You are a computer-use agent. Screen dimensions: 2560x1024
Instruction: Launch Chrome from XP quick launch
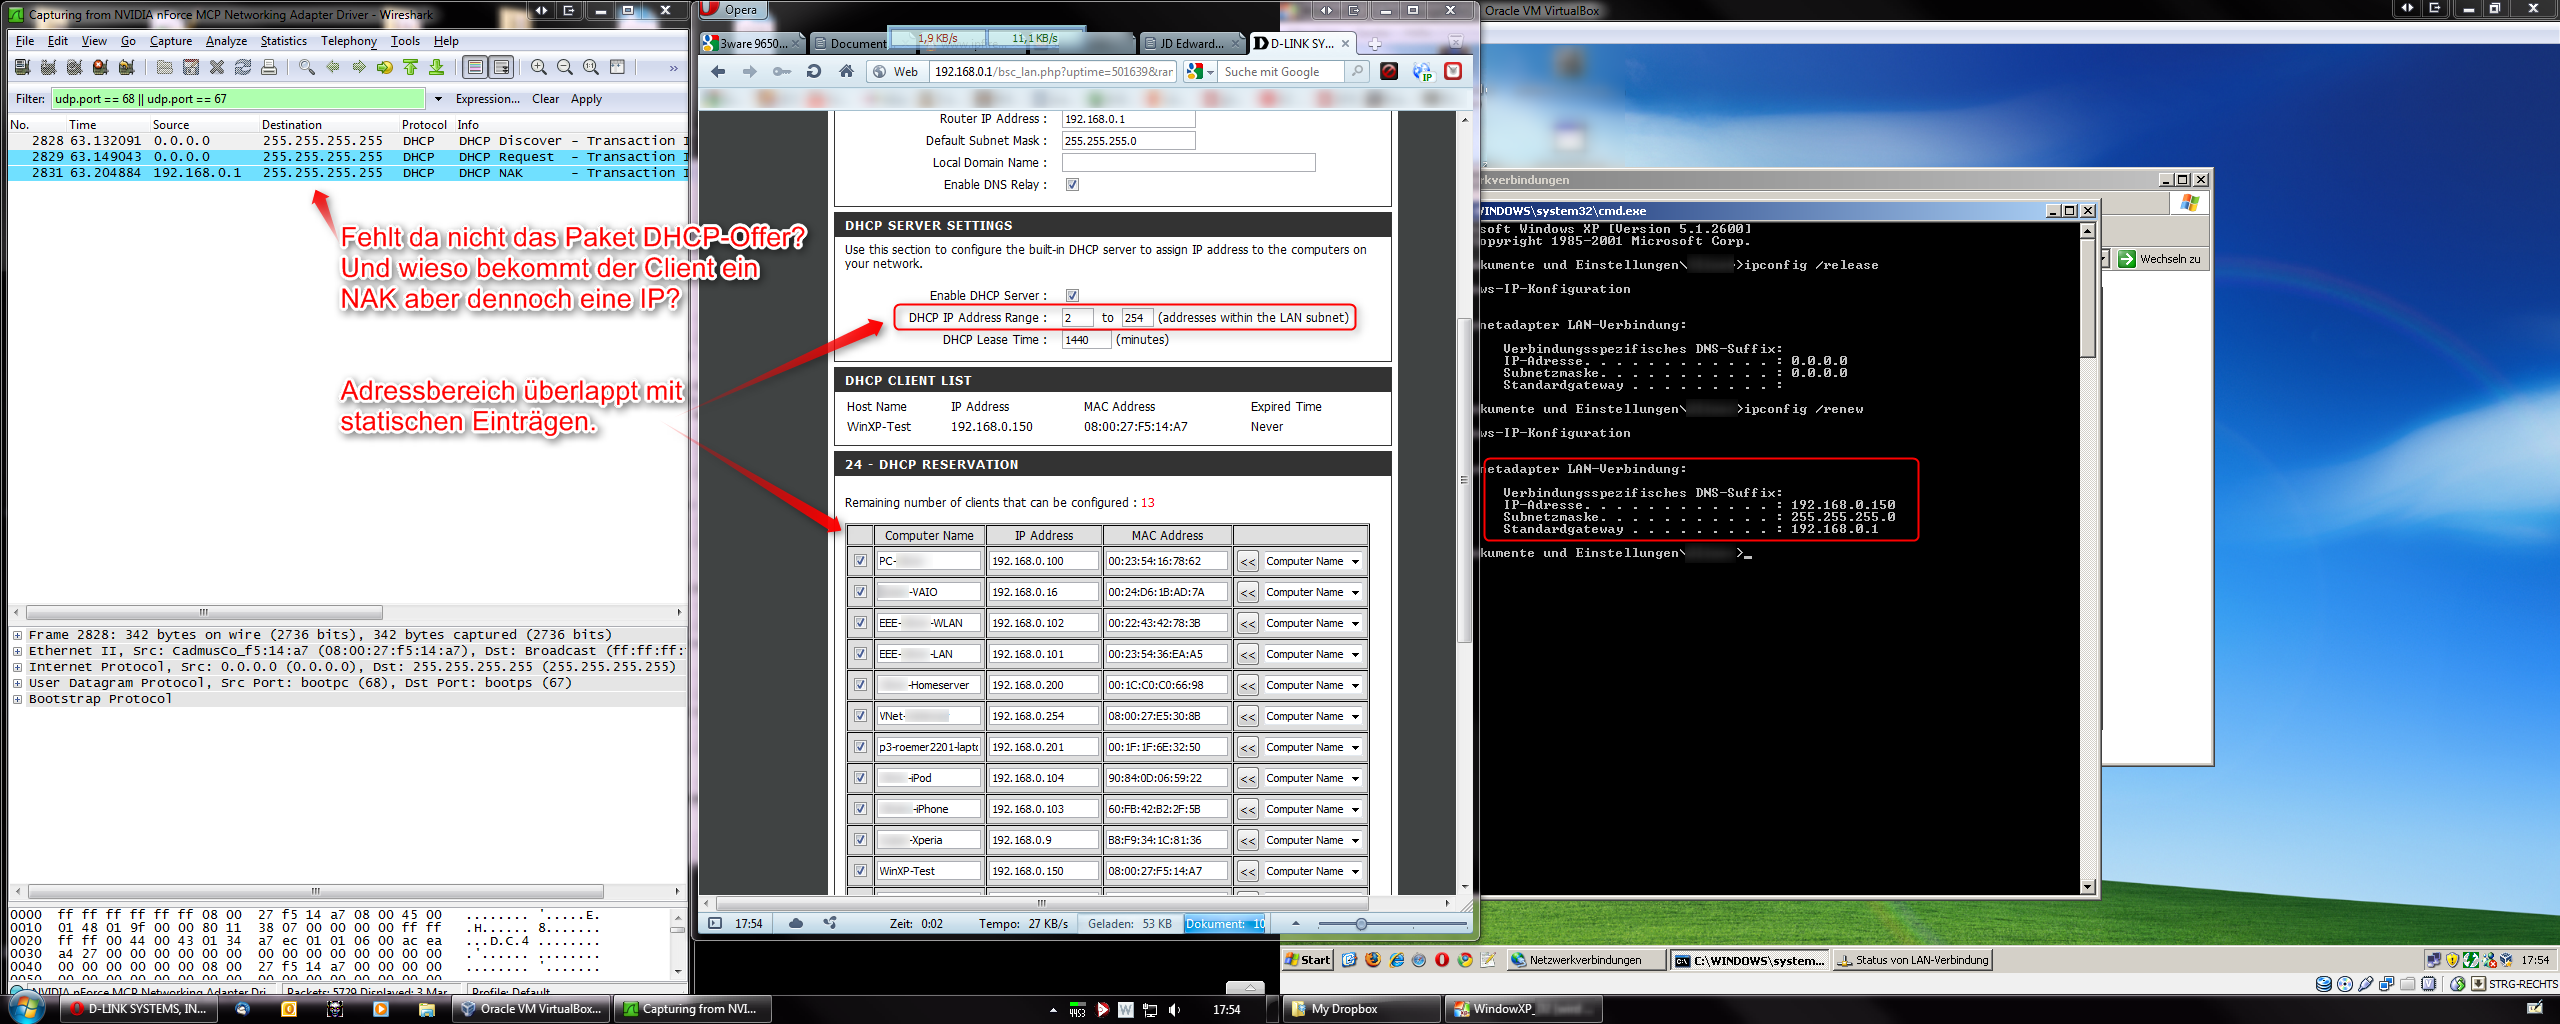[x=1465, y=960]
